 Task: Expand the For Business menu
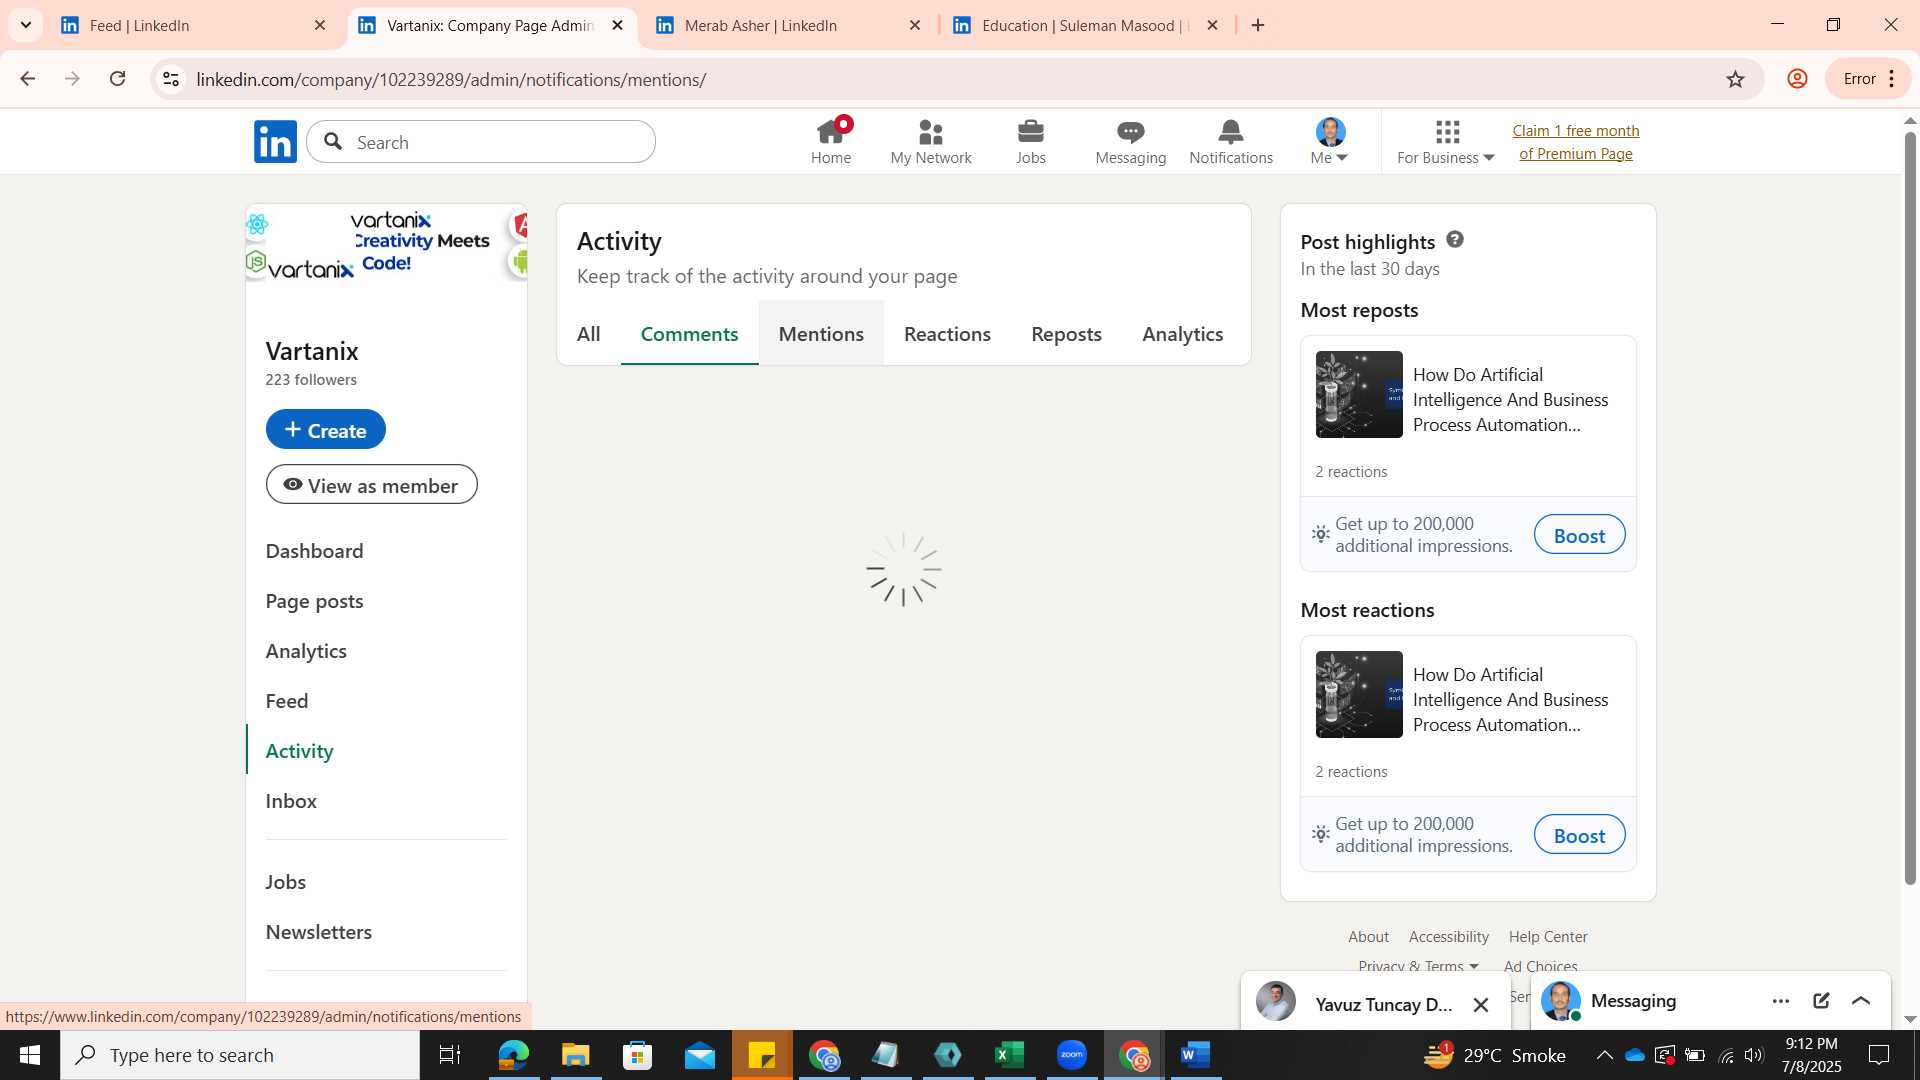(1446, 141)
